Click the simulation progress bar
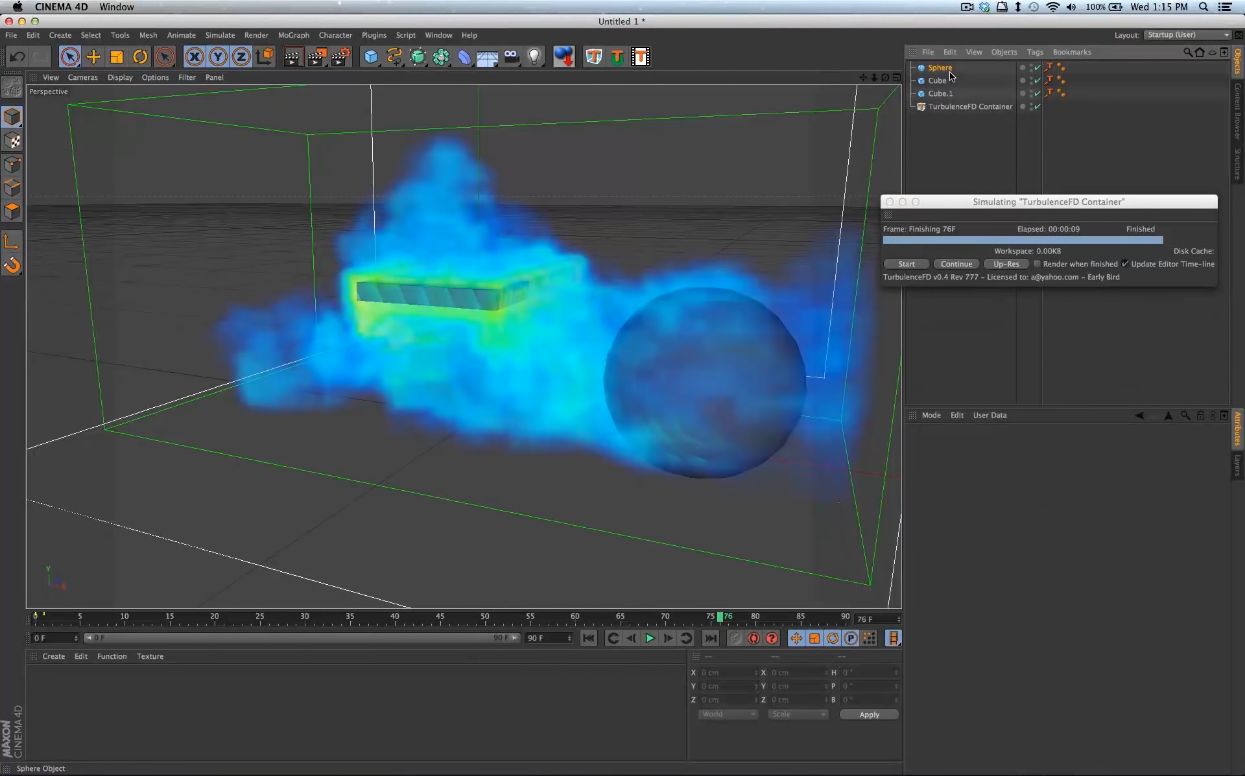This screenshot has width=1245, height=776. coord(1022,240)
